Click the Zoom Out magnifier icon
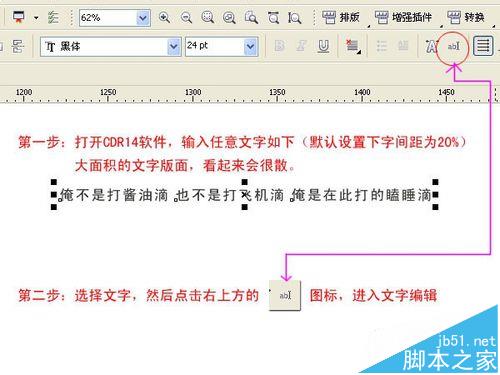 (186, 17)
